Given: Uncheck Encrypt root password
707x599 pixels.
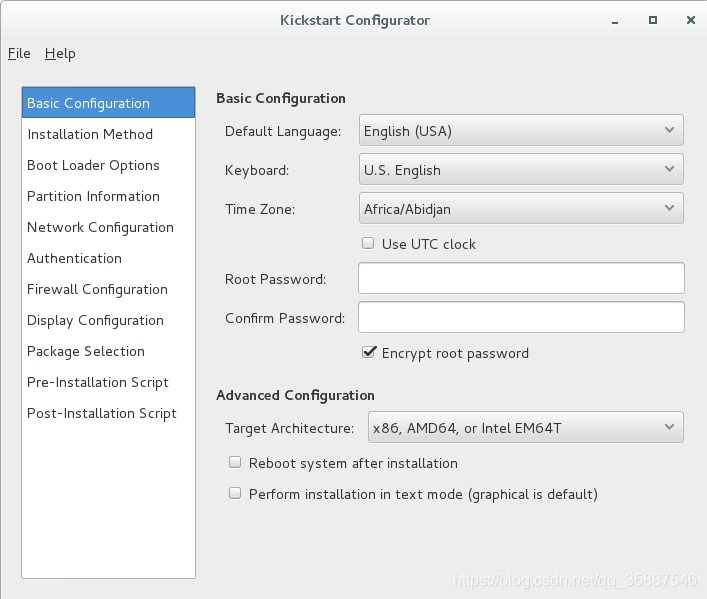Looking at the screenshot, I should 369,352.
